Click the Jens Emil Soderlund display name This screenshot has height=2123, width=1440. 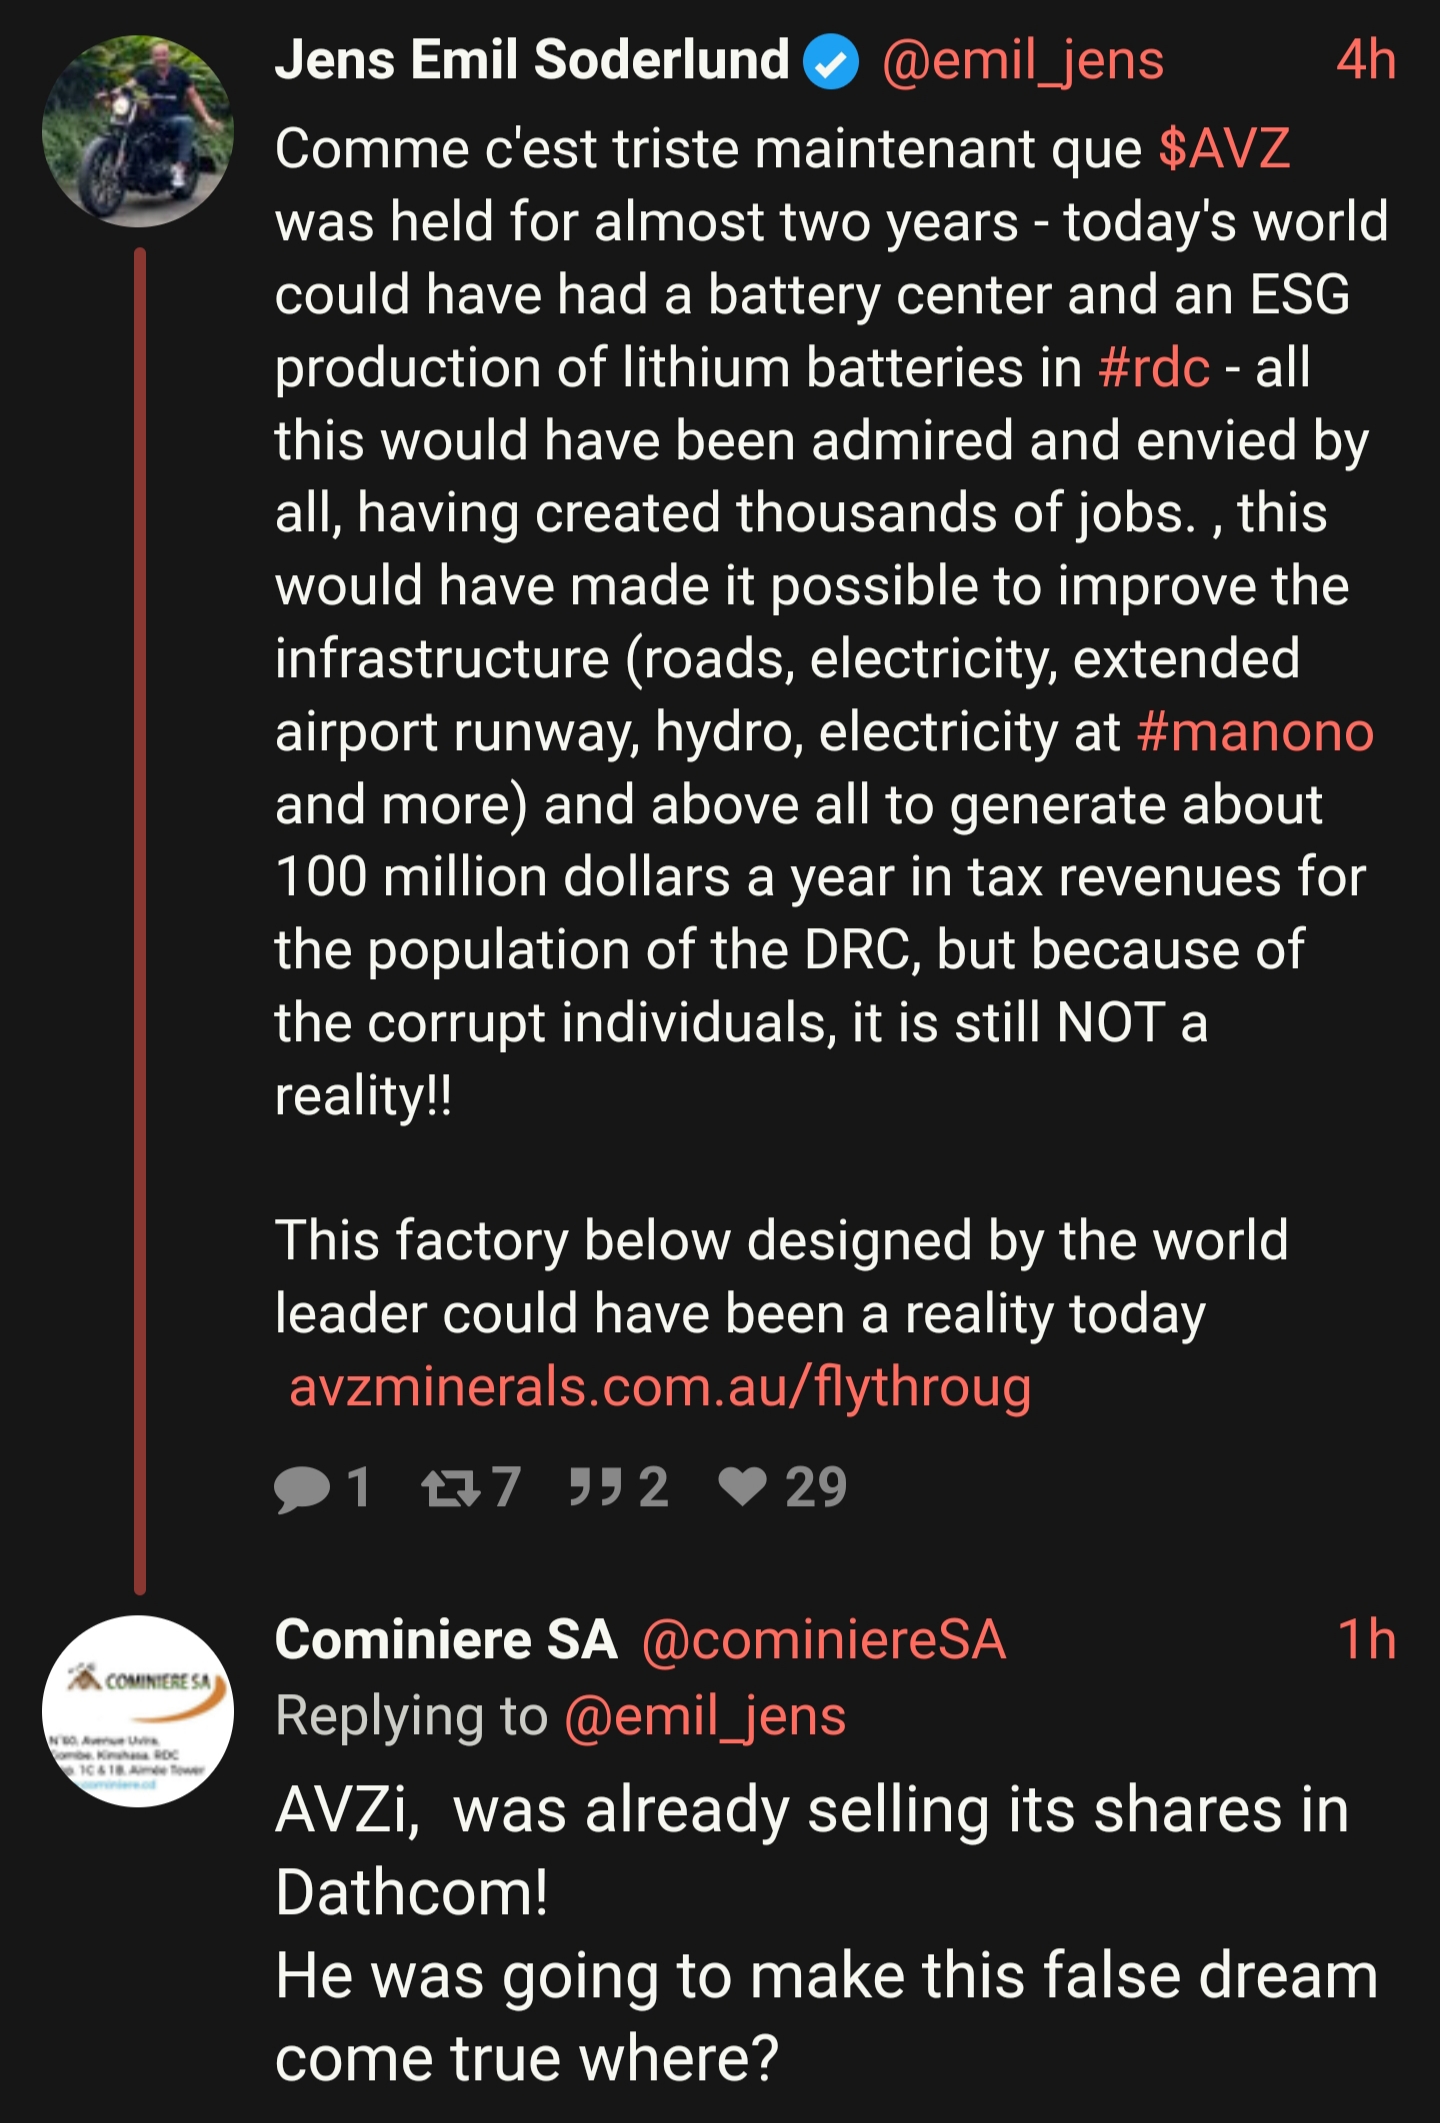pos(532,60)
